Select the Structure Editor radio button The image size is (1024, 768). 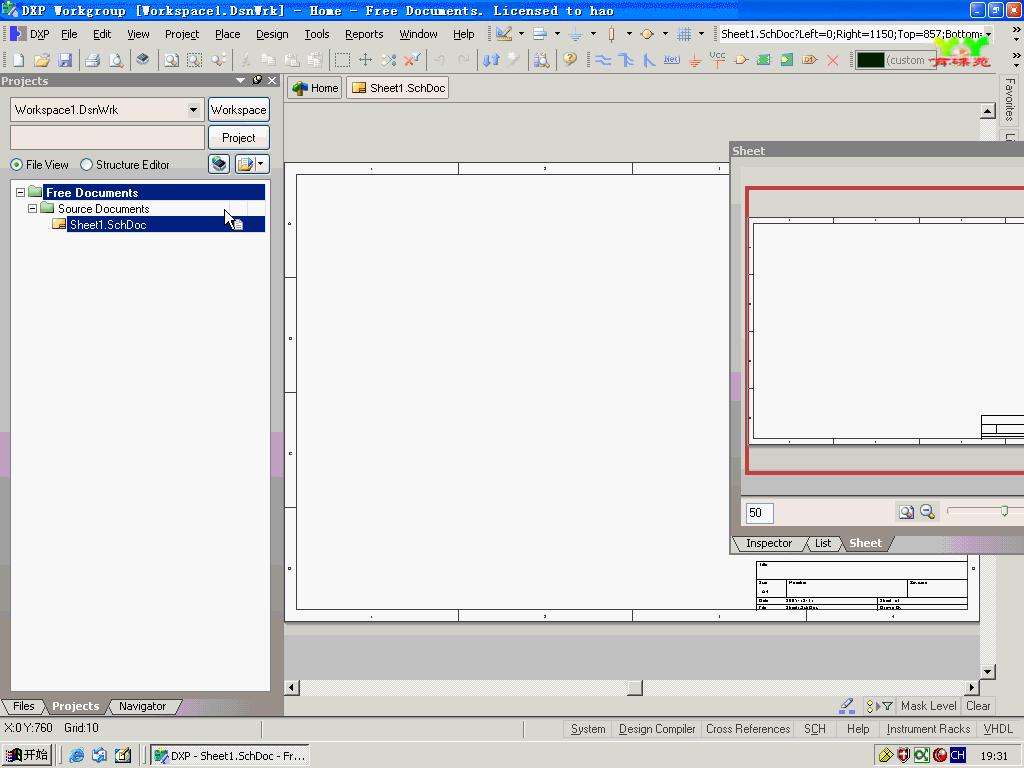[x=86, y=165]
